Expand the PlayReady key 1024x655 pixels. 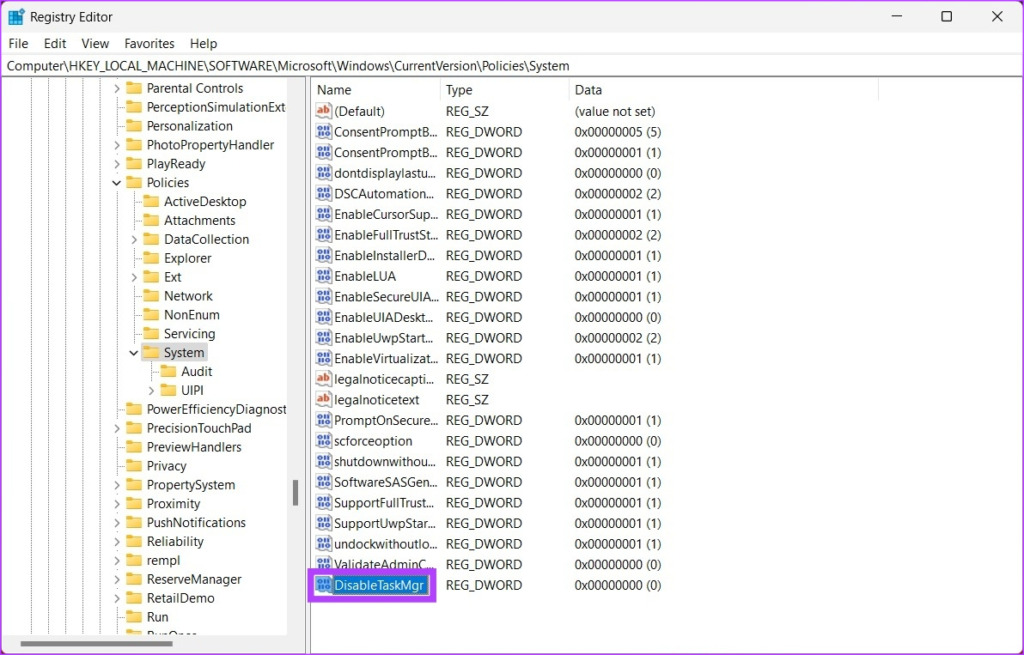[x=117, y=164]
